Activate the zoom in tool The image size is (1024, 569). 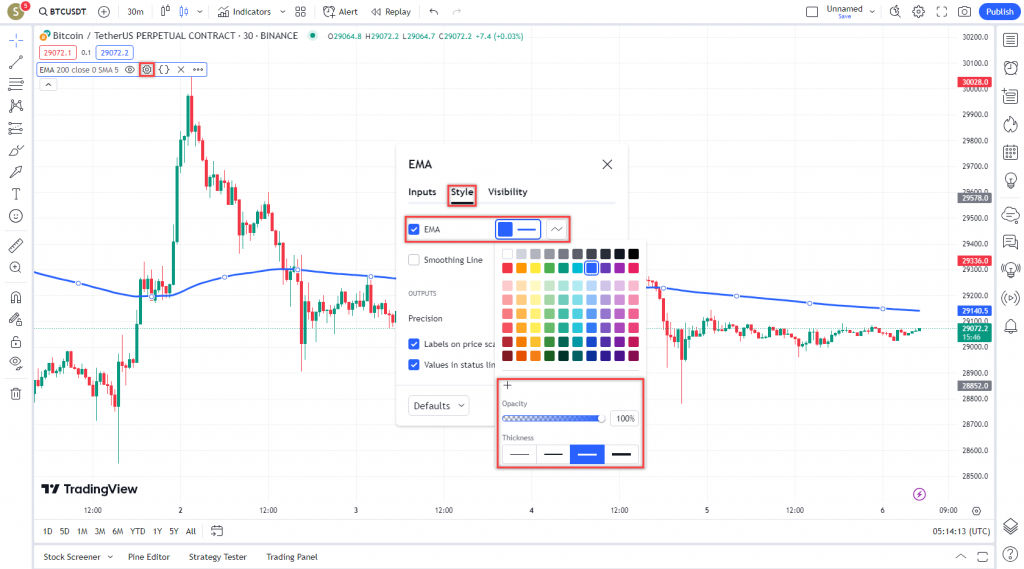pyautogui.click(x=16, y=268)
